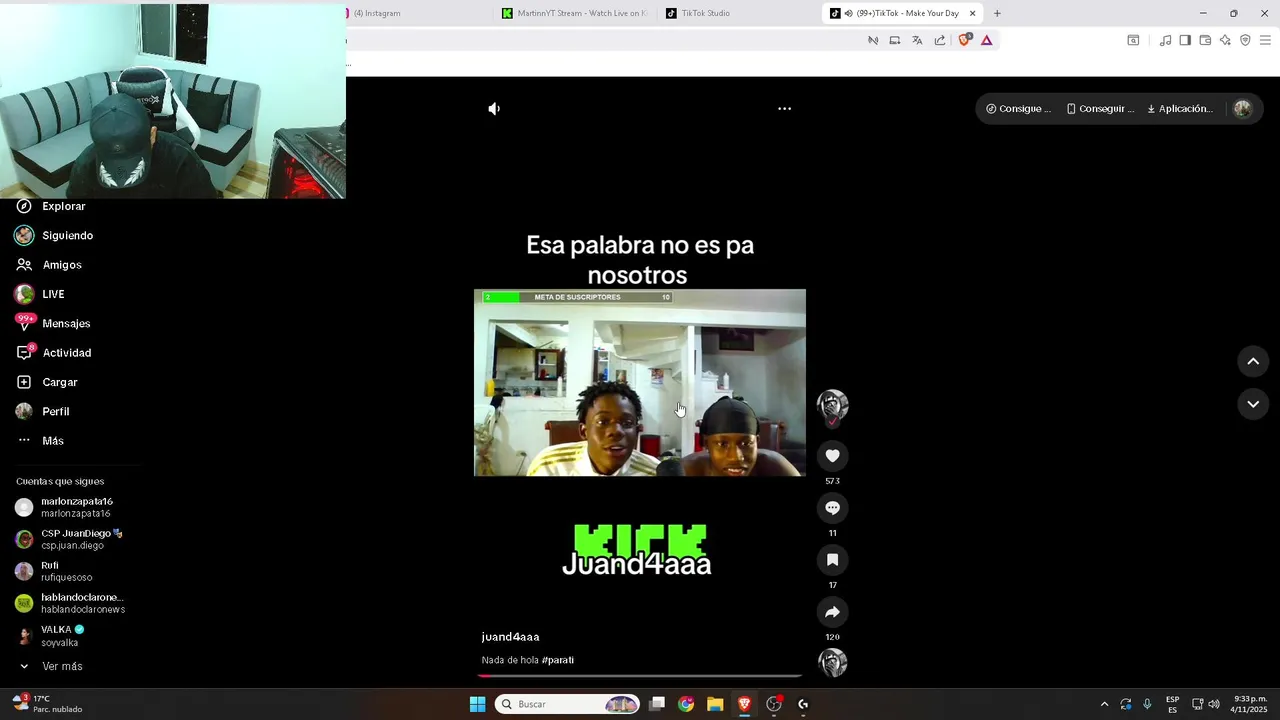Open the browser hamburger menu
This screenshot has height=720, width=1280.
tap(1265, 40)
